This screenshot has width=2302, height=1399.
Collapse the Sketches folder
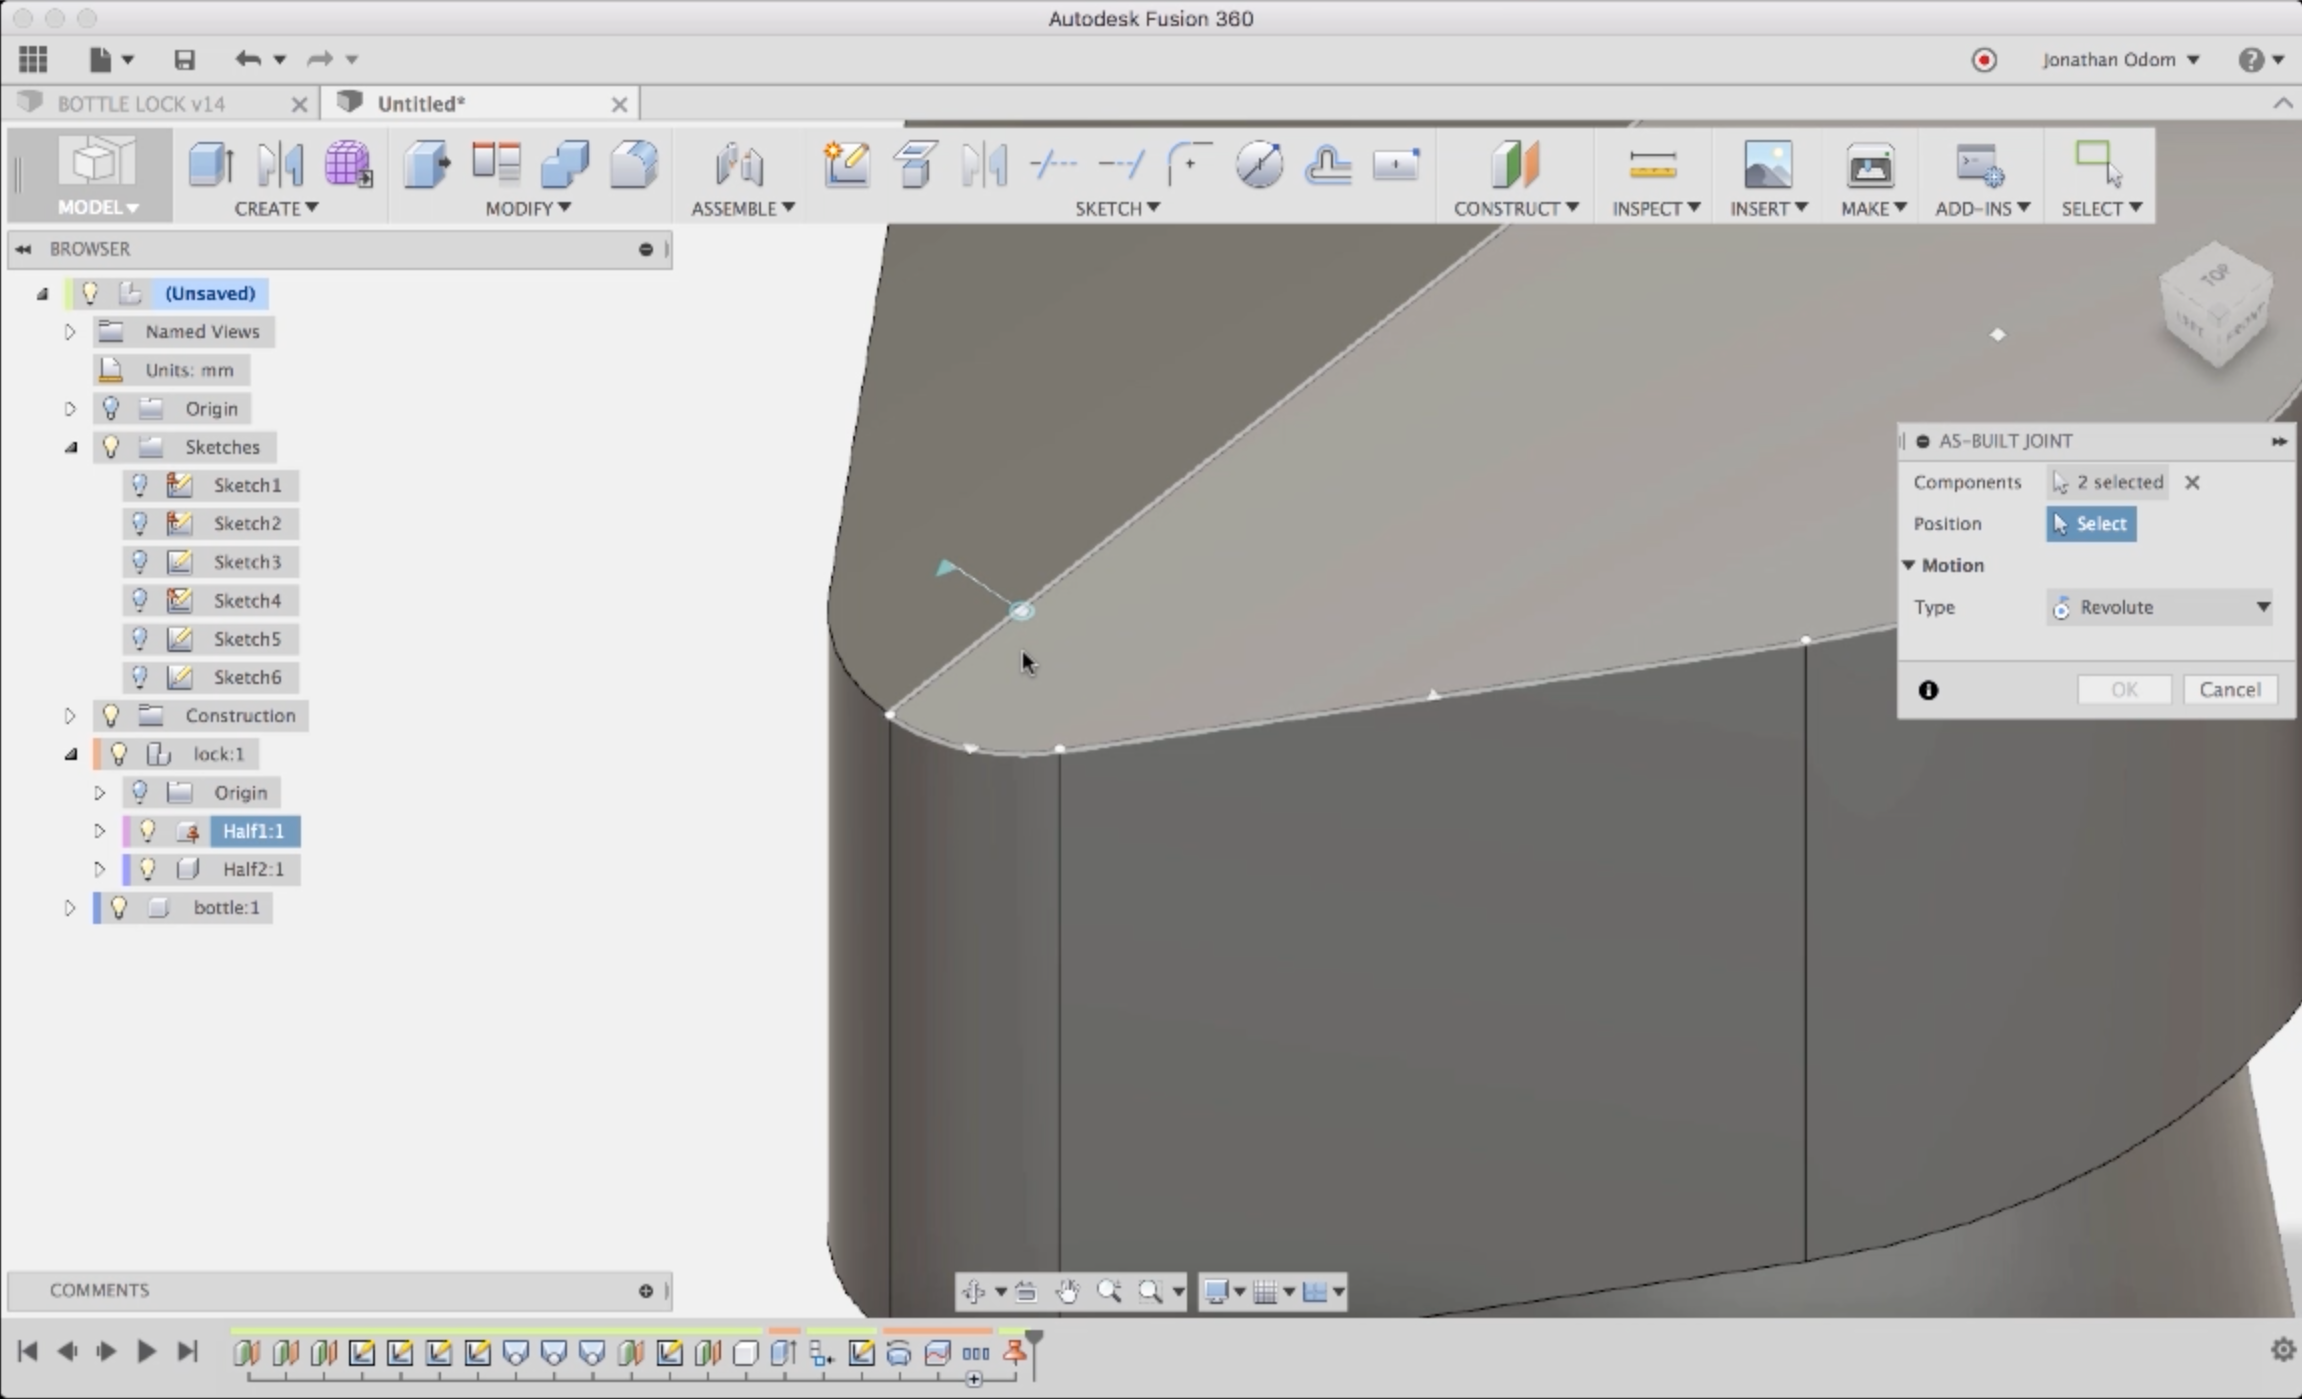click(71, 447)
